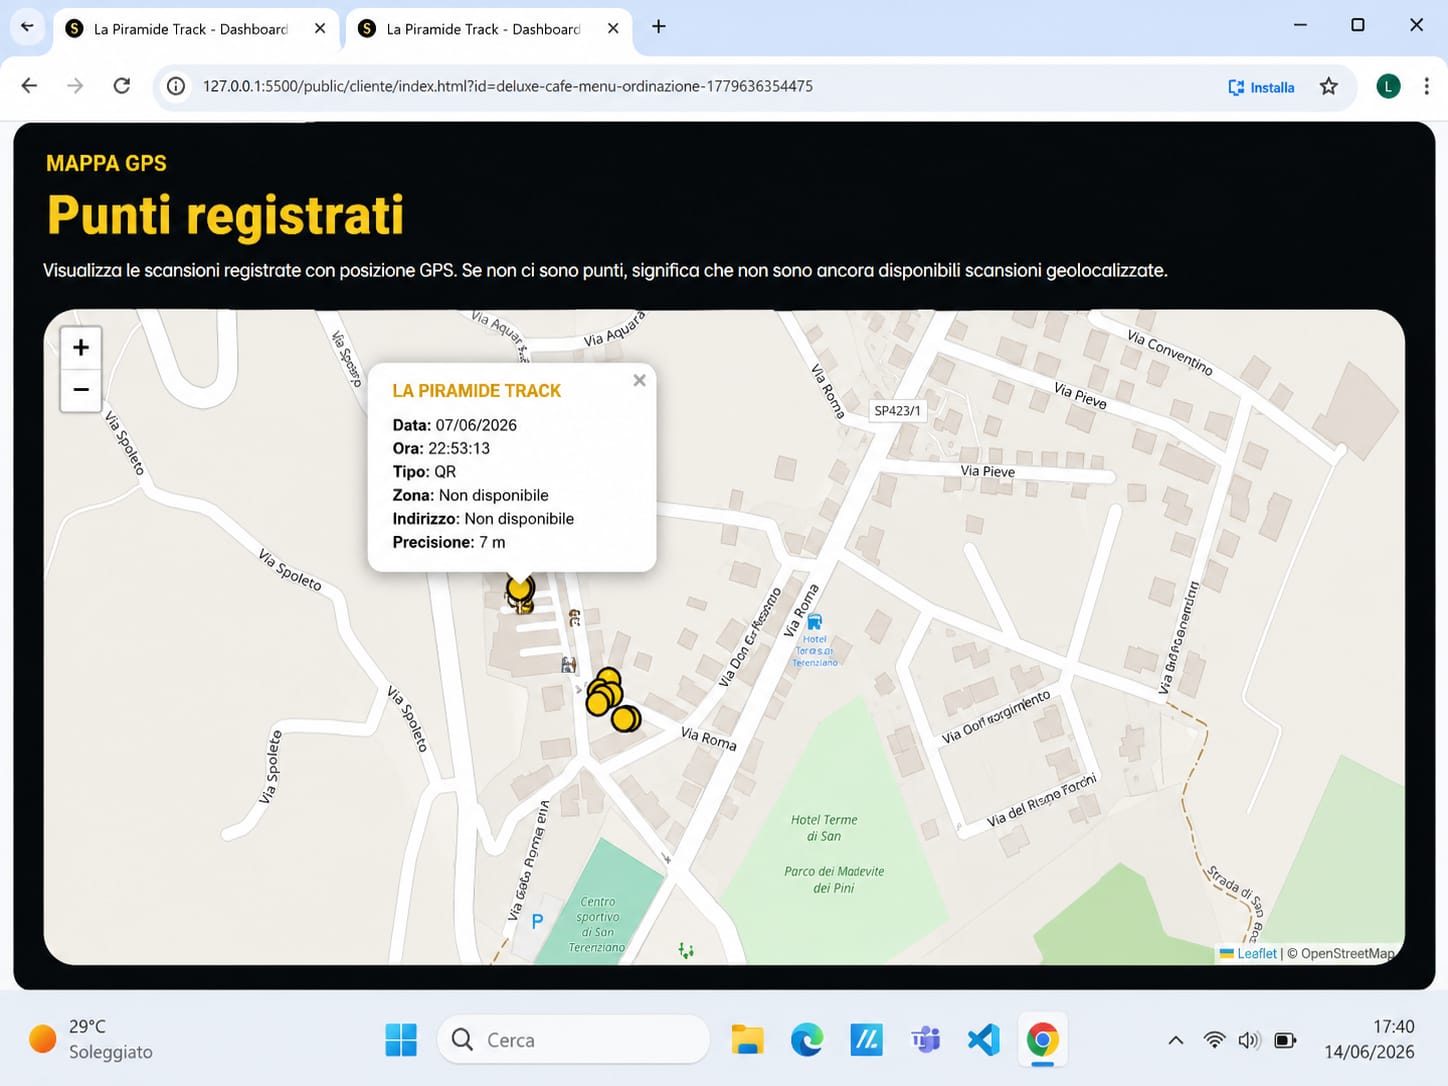The image size is (1448, 1086).
Task: Bookmark this page with the star
Action: 1328,86
